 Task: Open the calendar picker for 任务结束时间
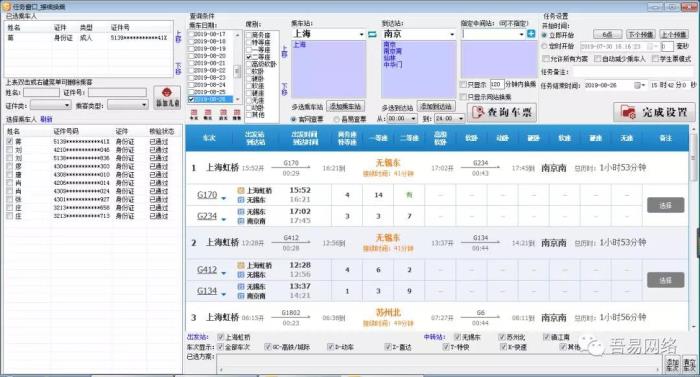[x=640, y=85]
